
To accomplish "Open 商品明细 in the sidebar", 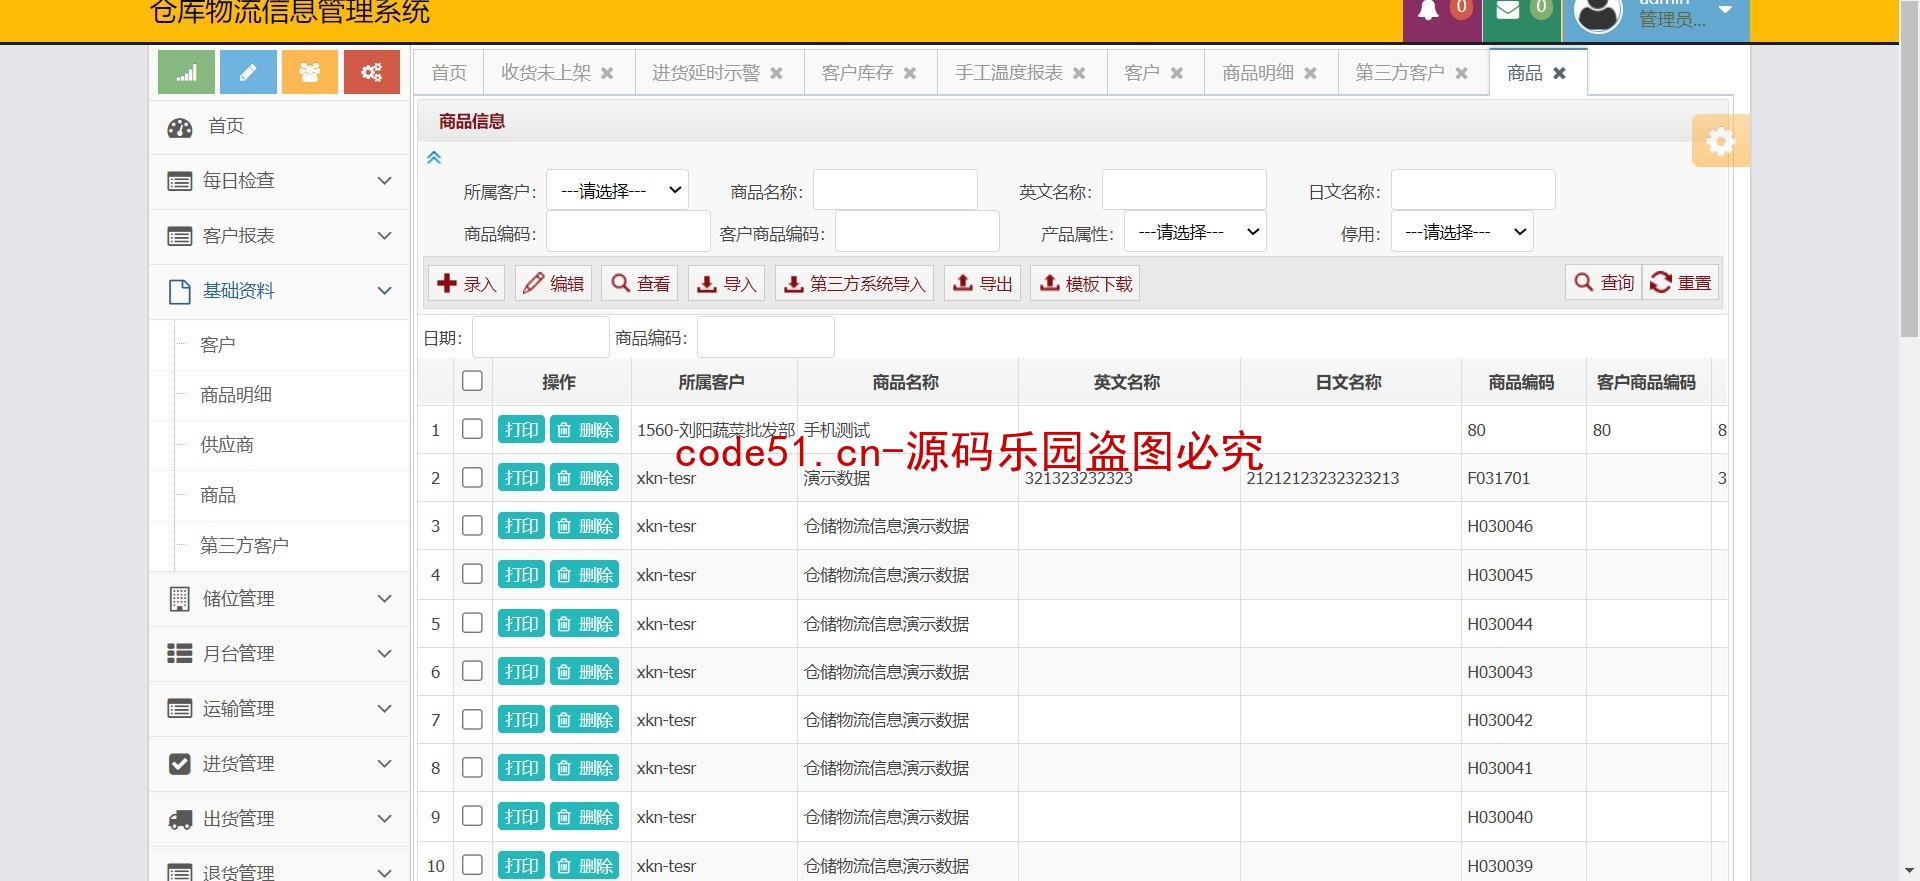I will (x=236, y=395).
